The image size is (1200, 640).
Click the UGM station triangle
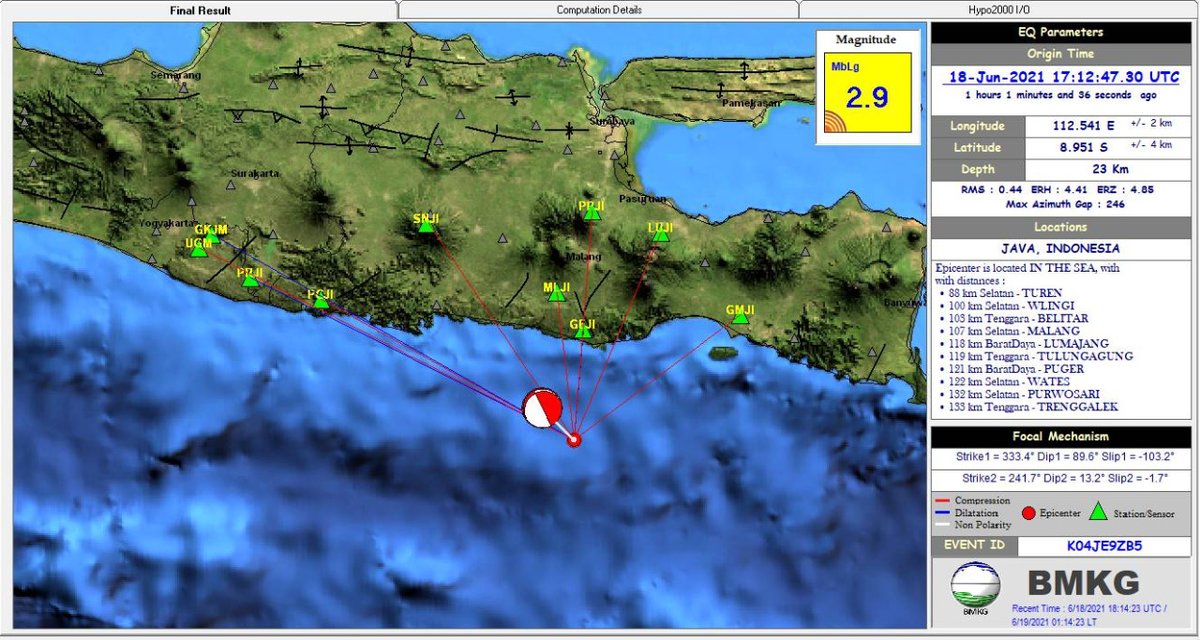pyautogui.click(x=199, y=250)
